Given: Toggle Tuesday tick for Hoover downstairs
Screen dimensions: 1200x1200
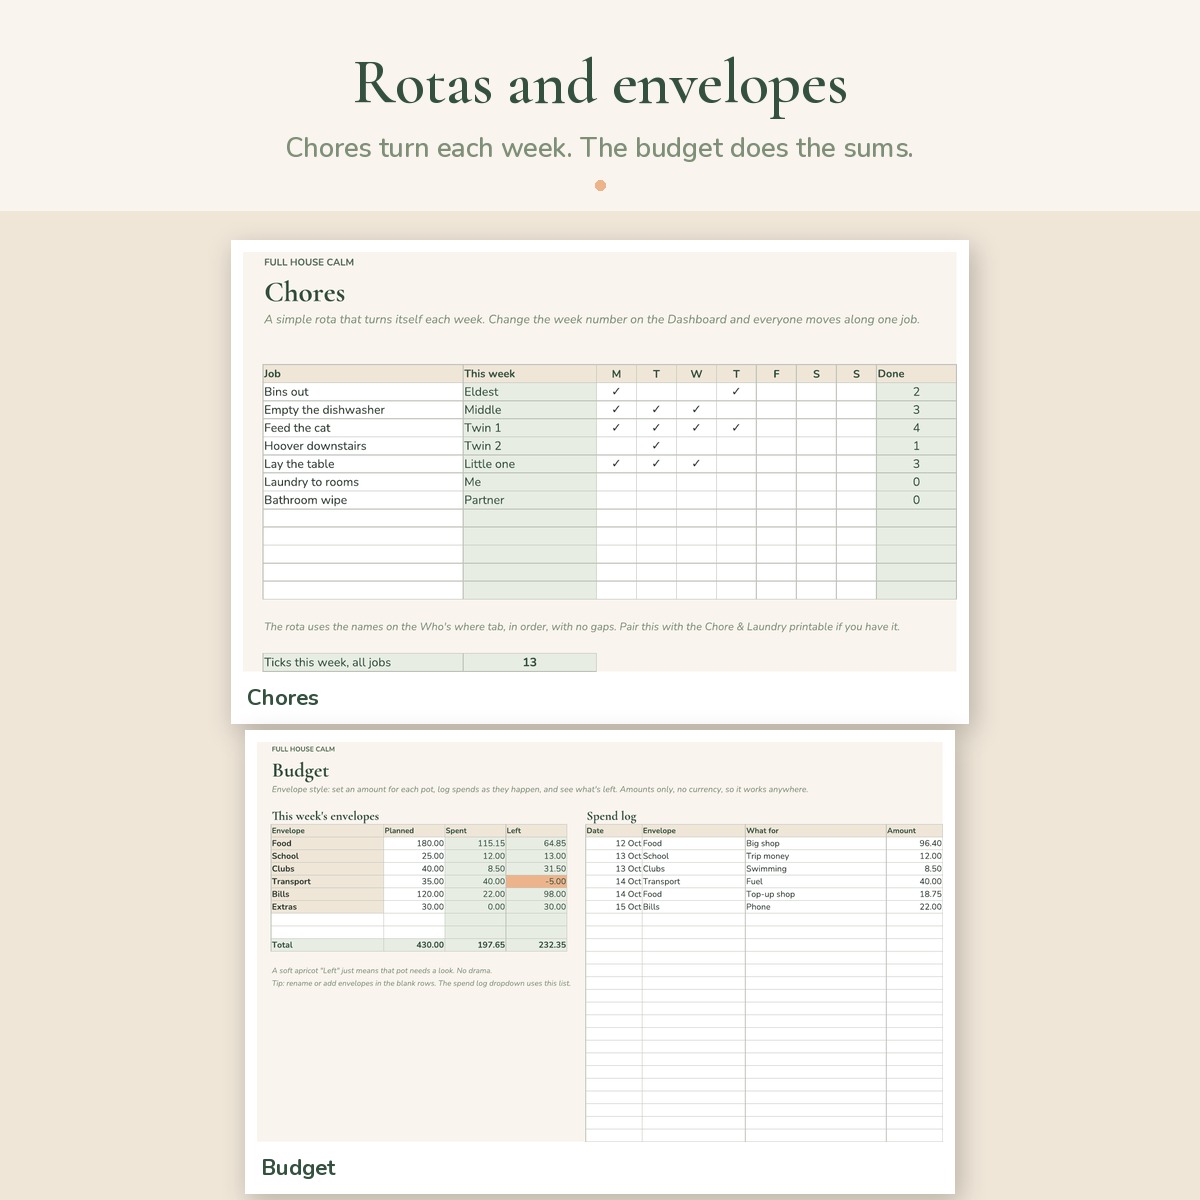Looking at the screenshot, I should (x=656, y=446).
